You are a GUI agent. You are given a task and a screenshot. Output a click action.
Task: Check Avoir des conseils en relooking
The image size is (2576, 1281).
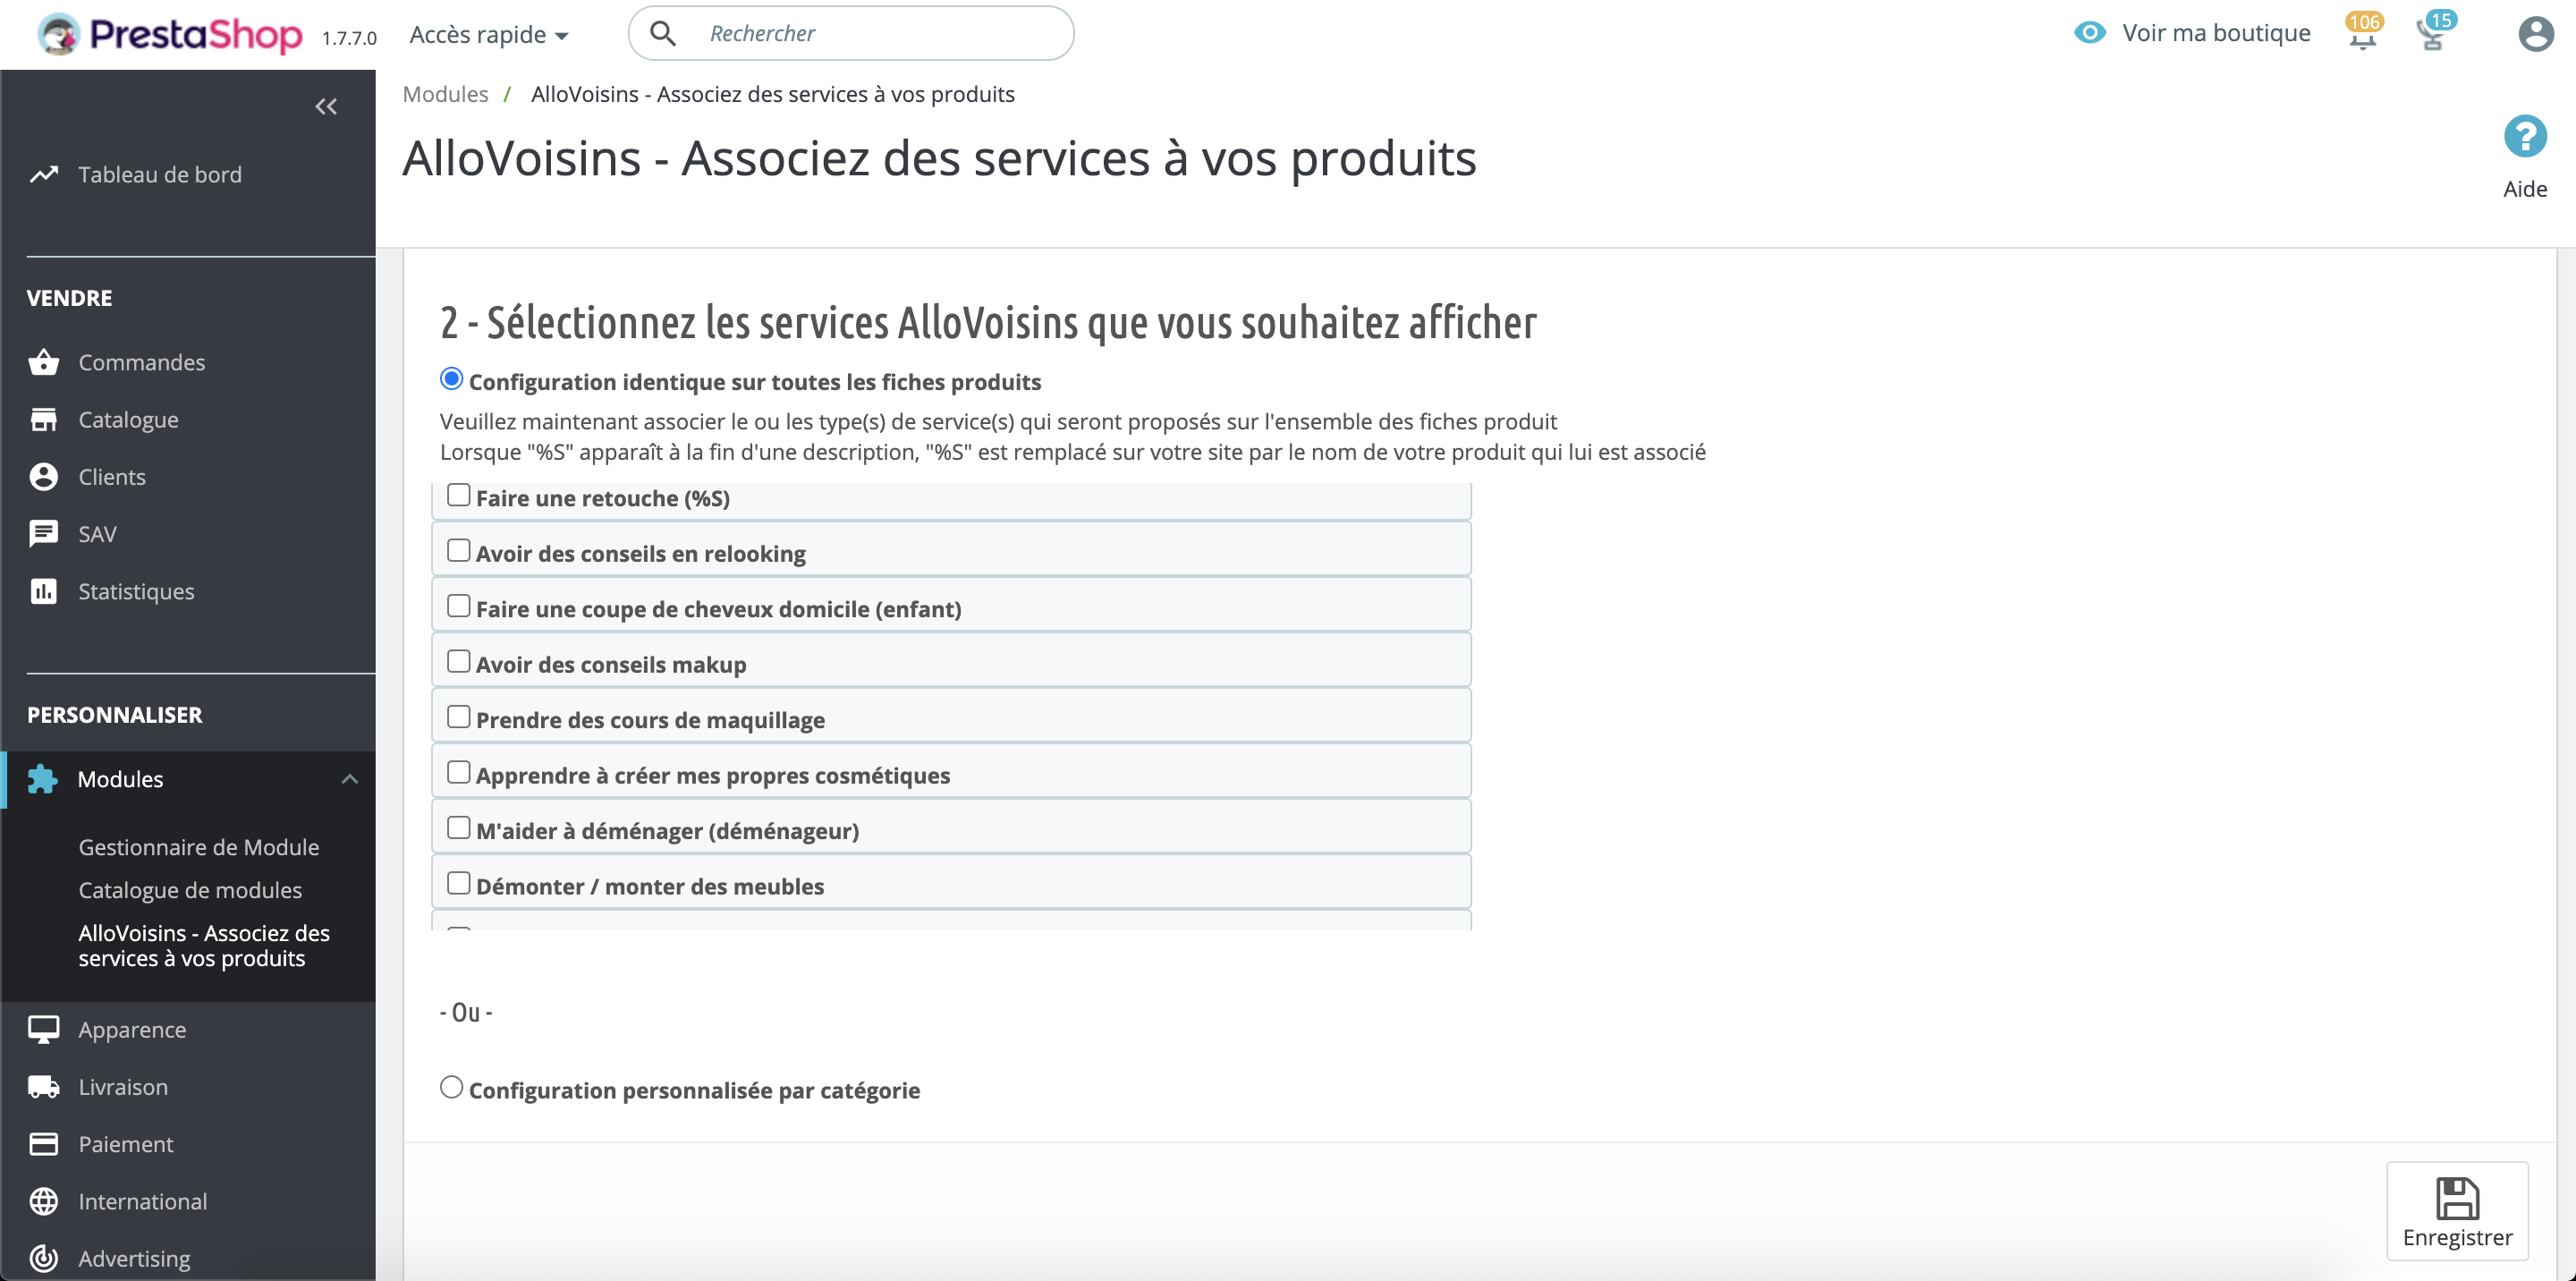(x=458, y=551)
